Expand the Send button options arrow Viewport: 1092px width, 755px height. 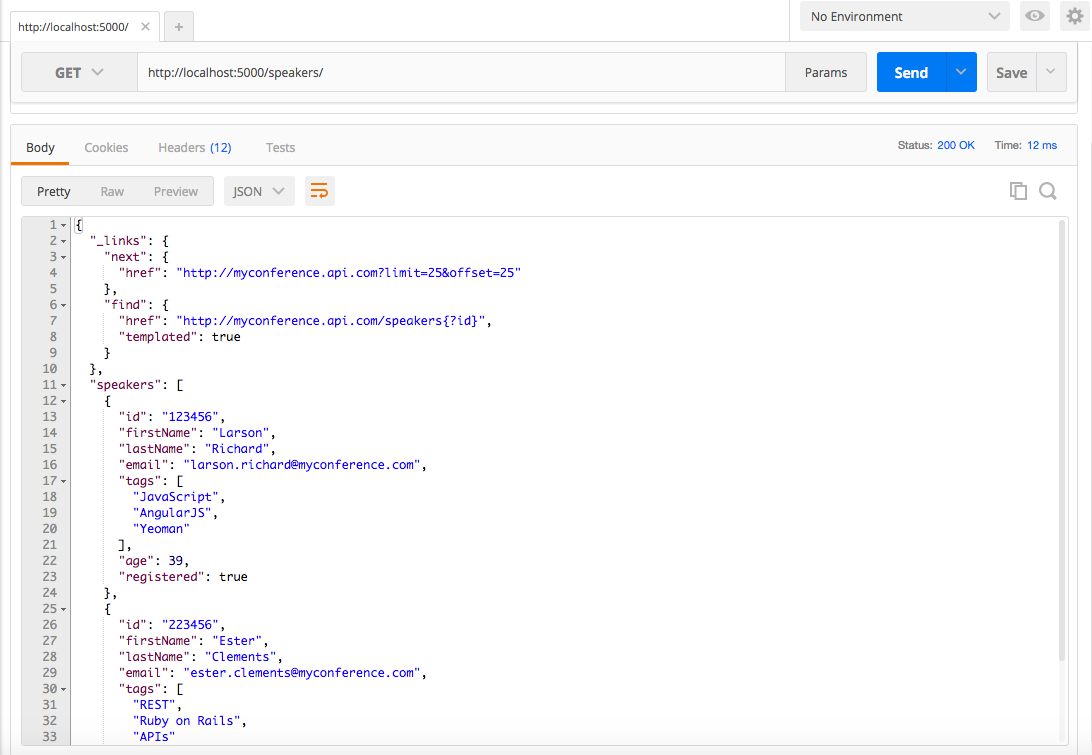pos(960,71)
